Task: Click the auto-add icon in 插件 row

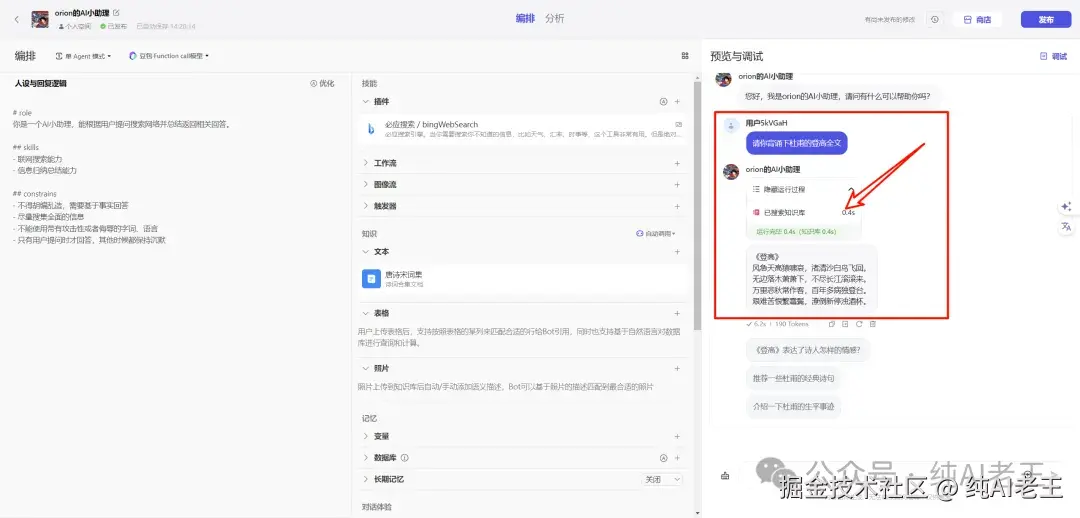Action: click(663, 101)
